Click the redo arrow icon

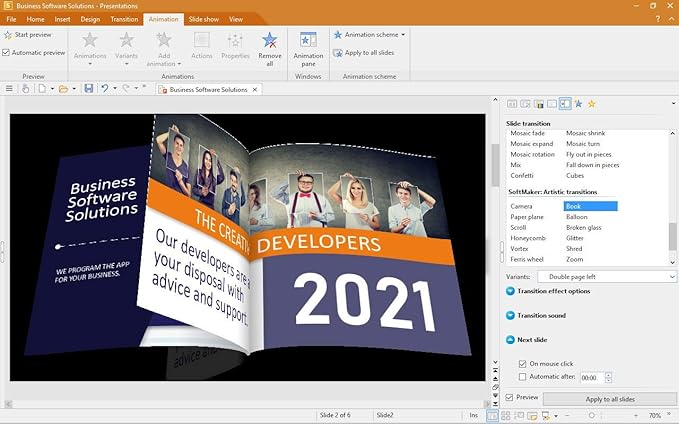[126, 88]
